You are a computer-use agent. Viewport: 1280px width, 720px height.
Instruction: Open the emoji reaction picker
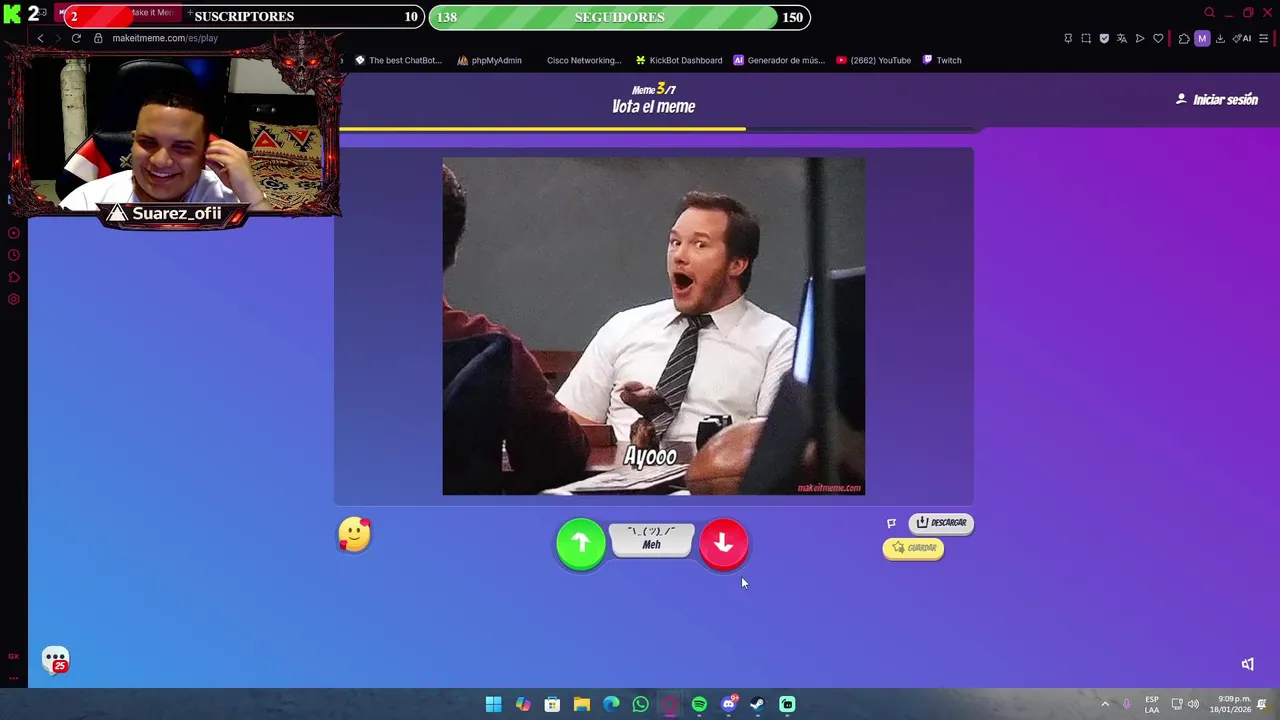[354, 535]
